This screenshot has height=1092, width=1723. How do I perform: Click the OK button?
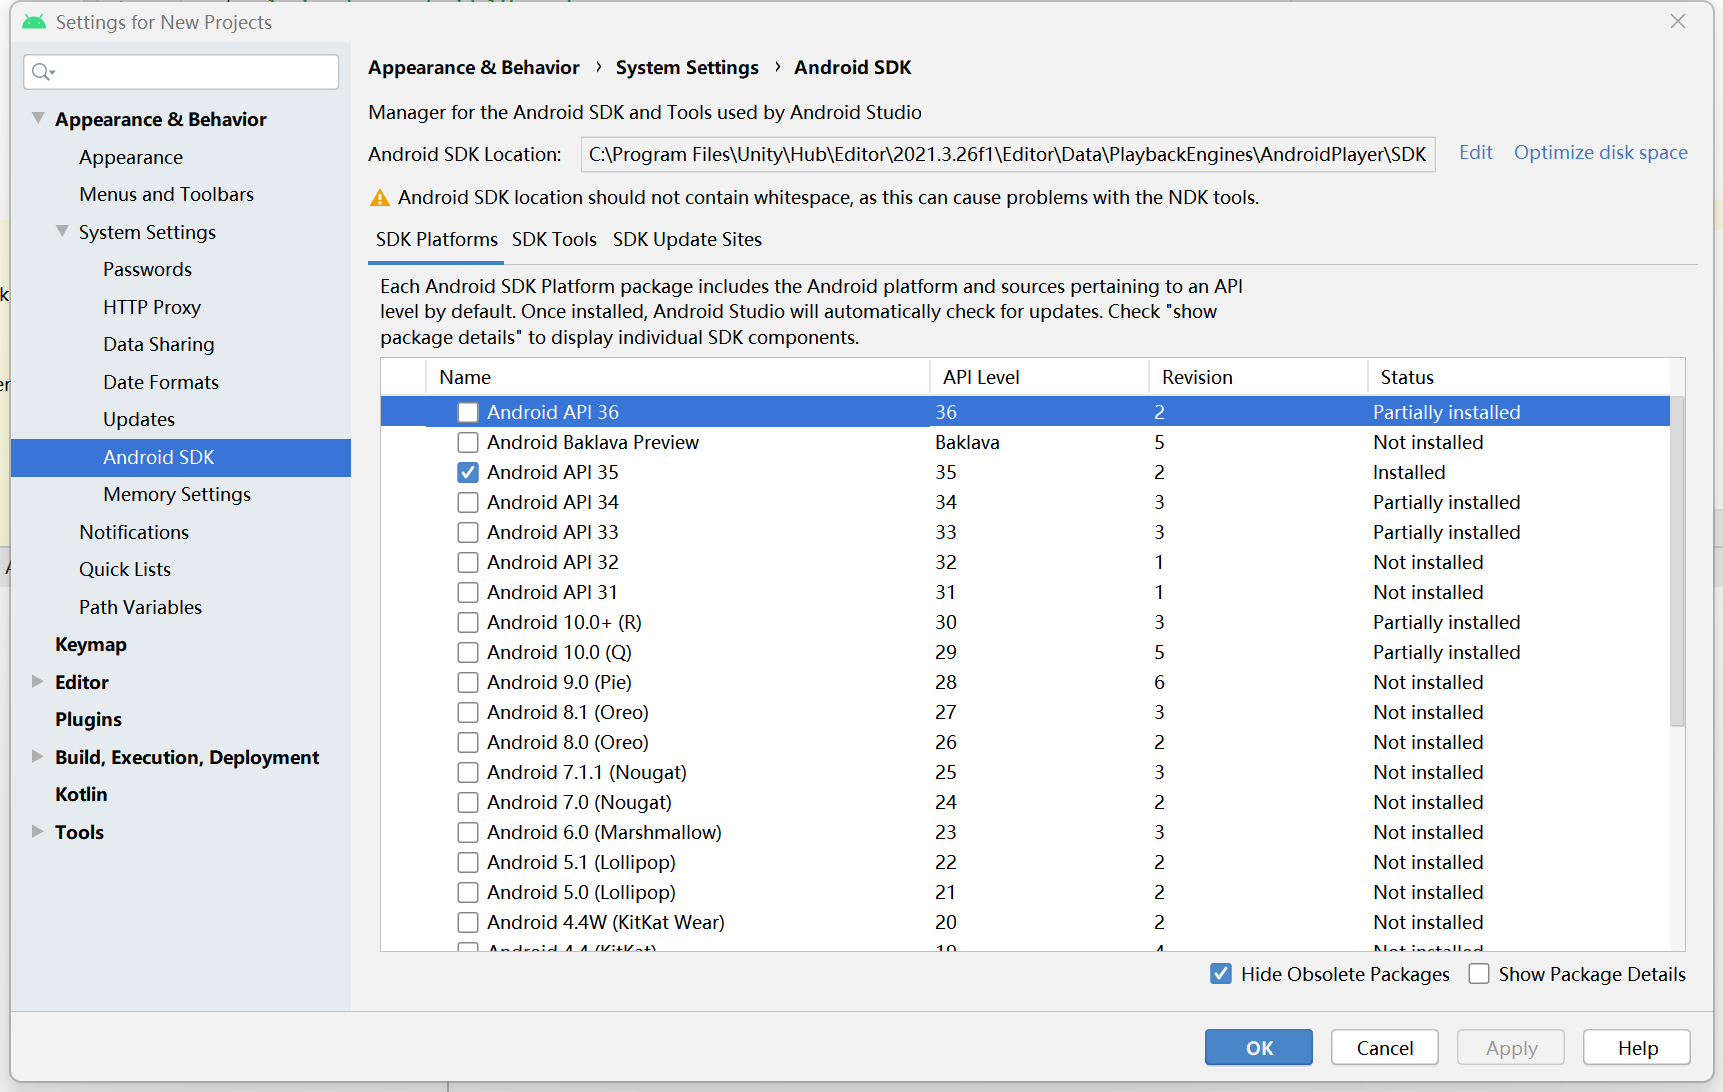1259,1048
